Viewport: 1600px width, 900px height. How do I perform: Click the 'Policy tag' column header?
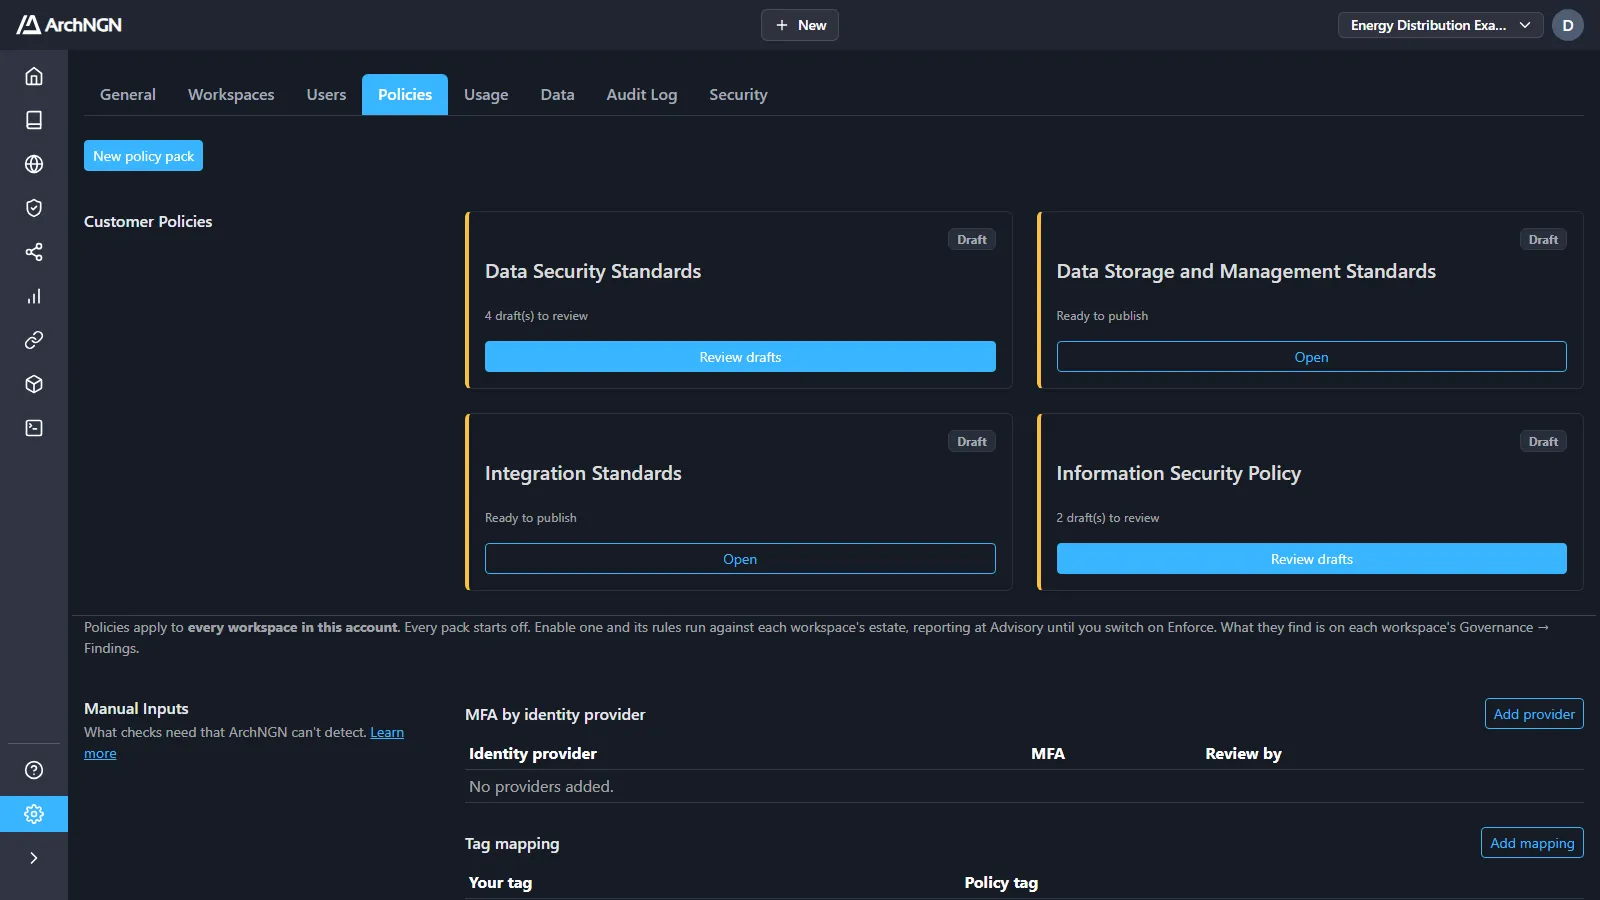pos(1001,883)
